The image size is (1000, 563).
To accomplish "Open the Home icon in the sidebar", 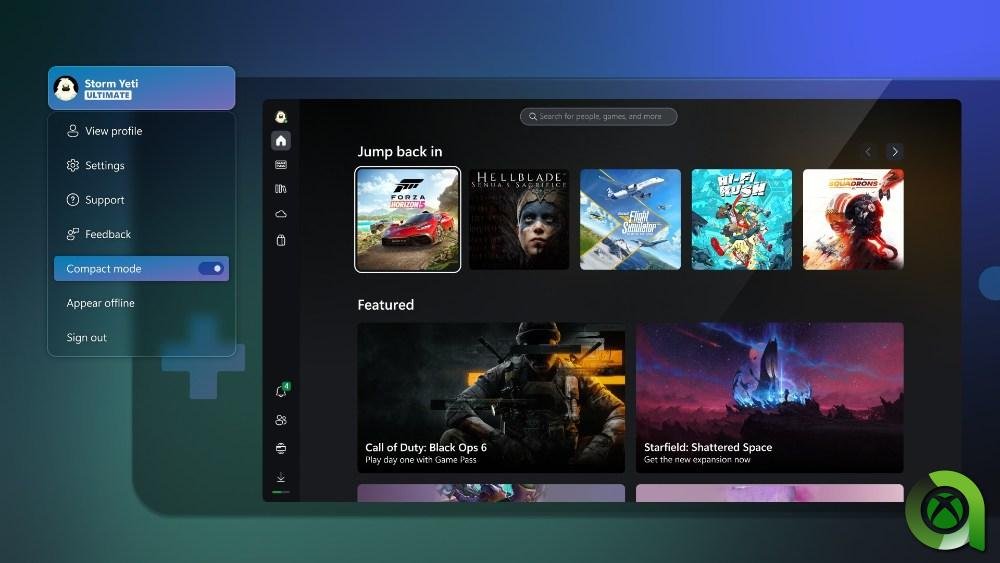I will (x=281, y=141).
